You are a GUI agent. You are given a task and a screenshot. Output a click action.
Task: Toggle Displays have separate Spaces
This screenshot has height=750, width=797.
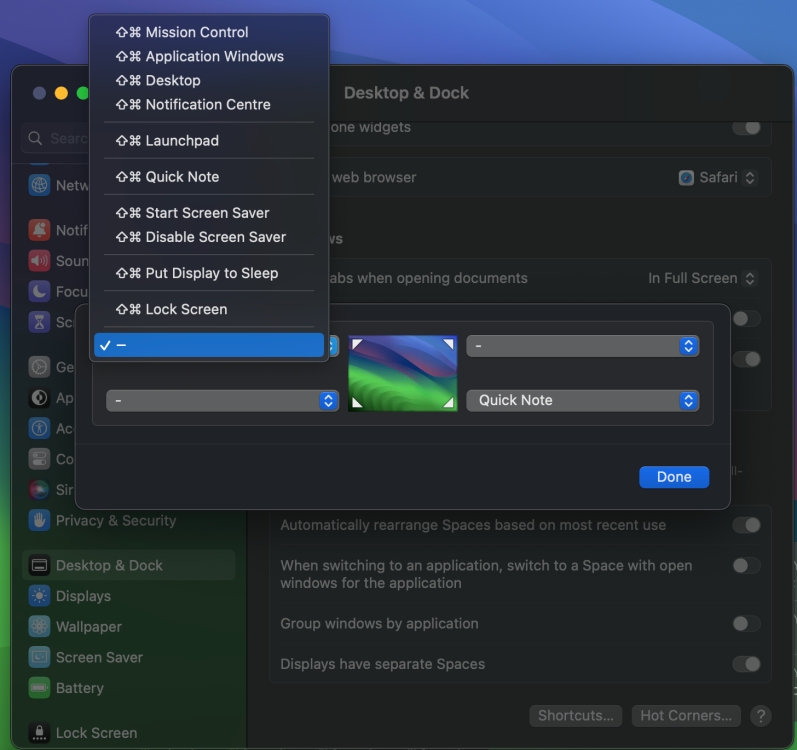746,664
